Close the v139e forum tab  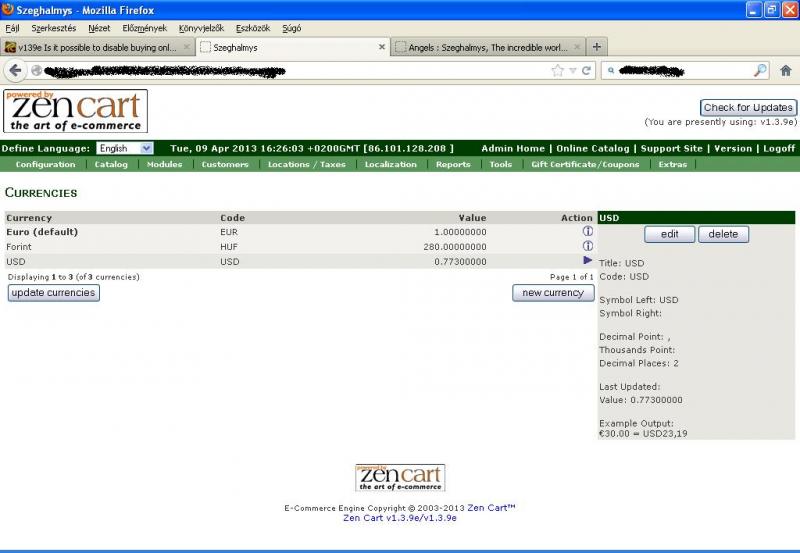click(186, 47)
